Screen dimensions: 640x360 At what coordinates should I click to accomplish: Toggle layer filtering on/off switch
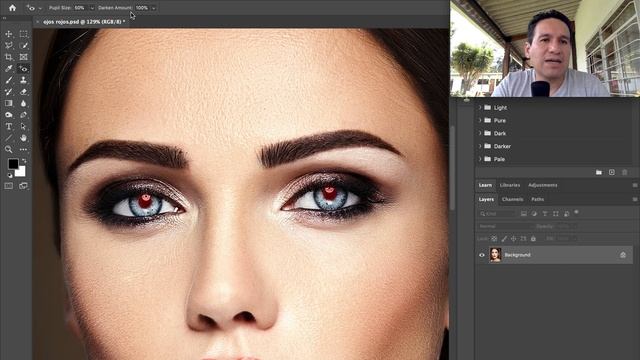coord(576,212)
